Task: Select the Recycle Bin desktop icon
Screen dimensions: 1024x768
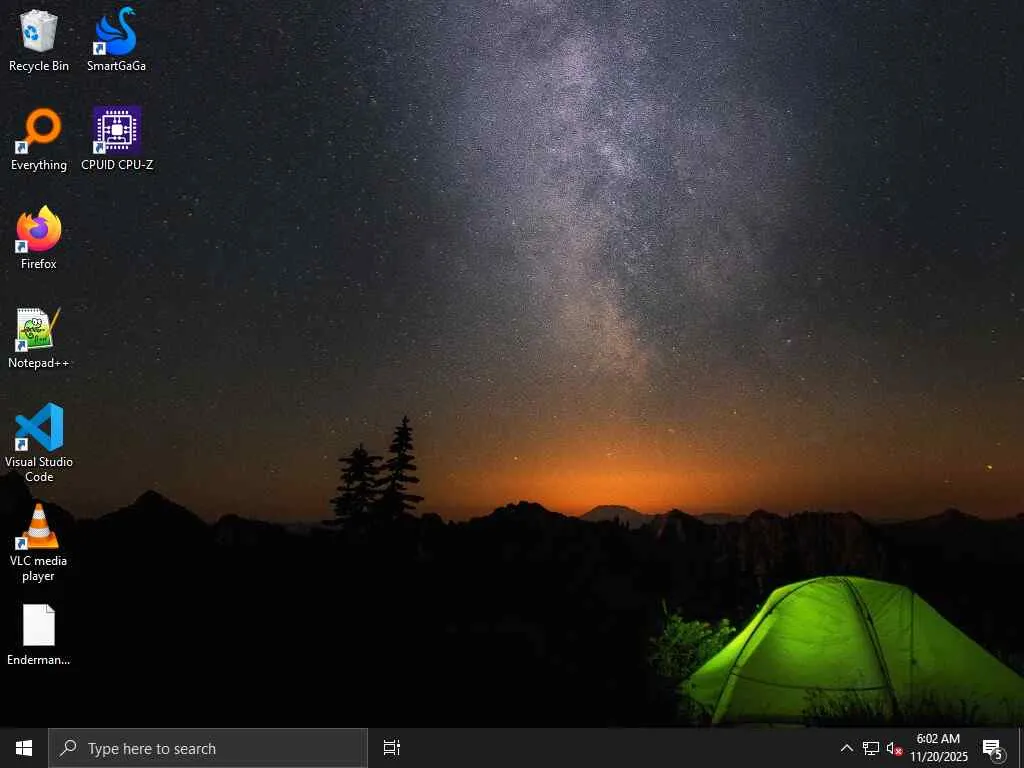Action: (x=39, y=40)
